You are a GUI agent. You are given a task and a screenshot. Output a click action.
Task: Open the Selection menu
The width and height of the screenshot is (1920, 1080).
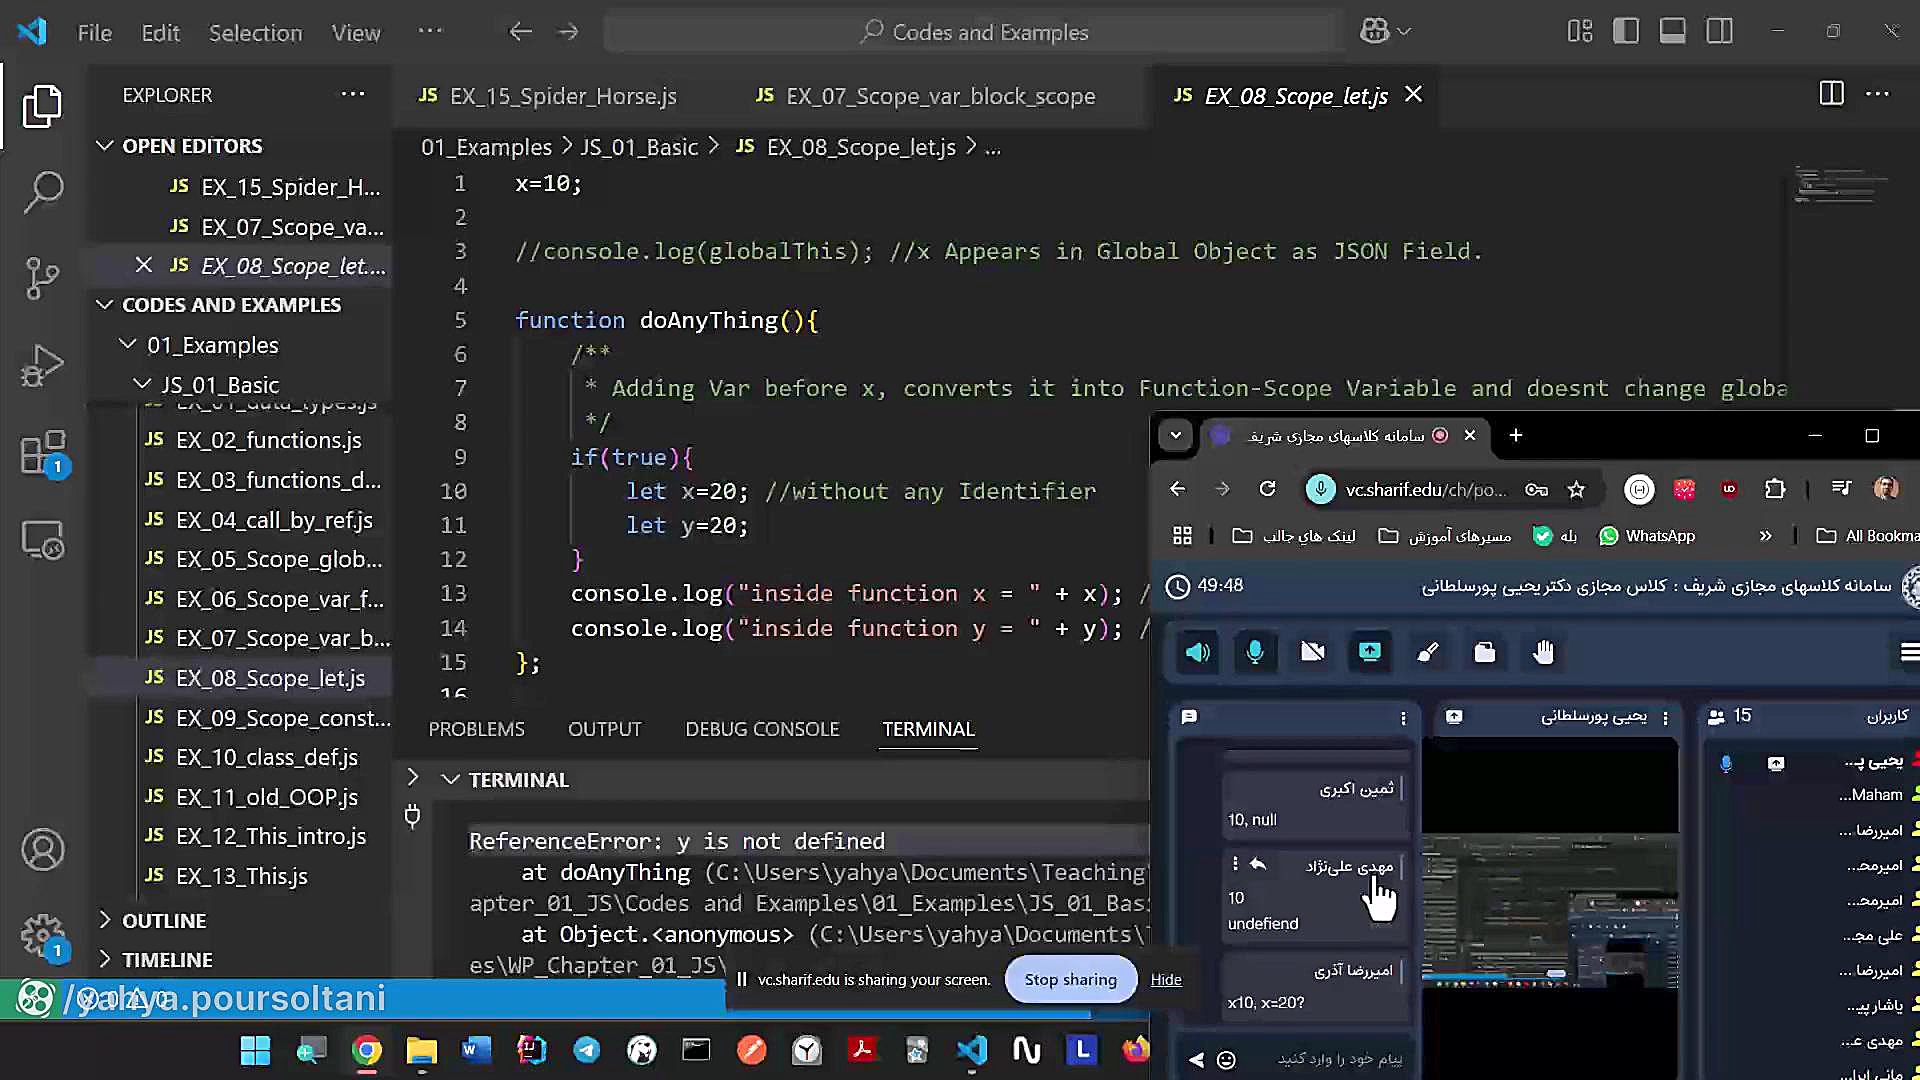255,33
